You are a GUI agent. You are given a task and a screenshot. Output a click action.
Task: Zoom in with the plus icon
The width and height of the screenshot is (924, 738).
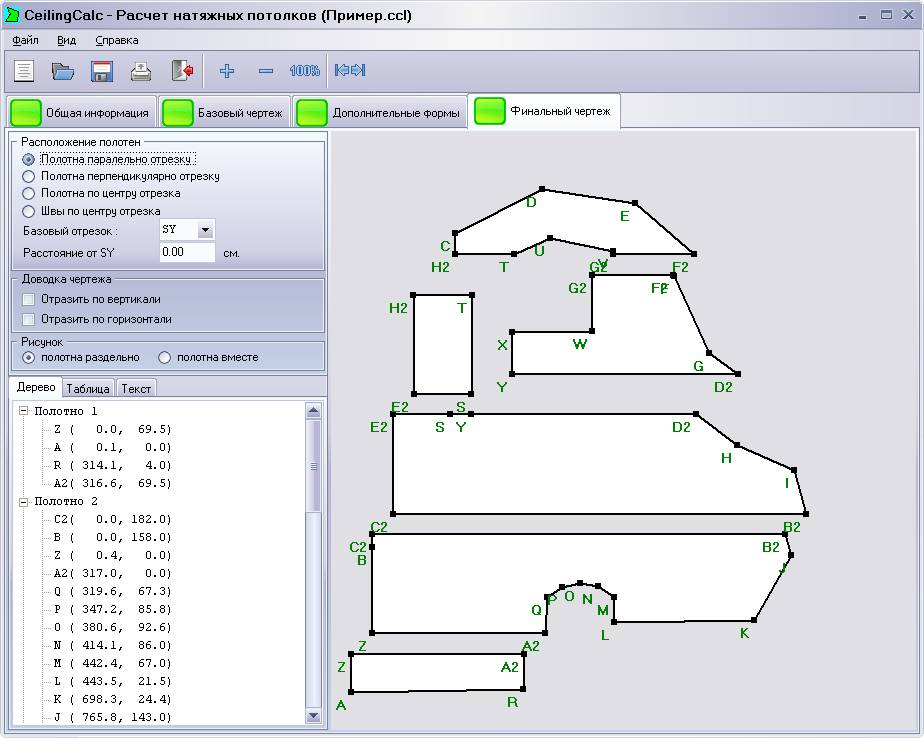227,71
